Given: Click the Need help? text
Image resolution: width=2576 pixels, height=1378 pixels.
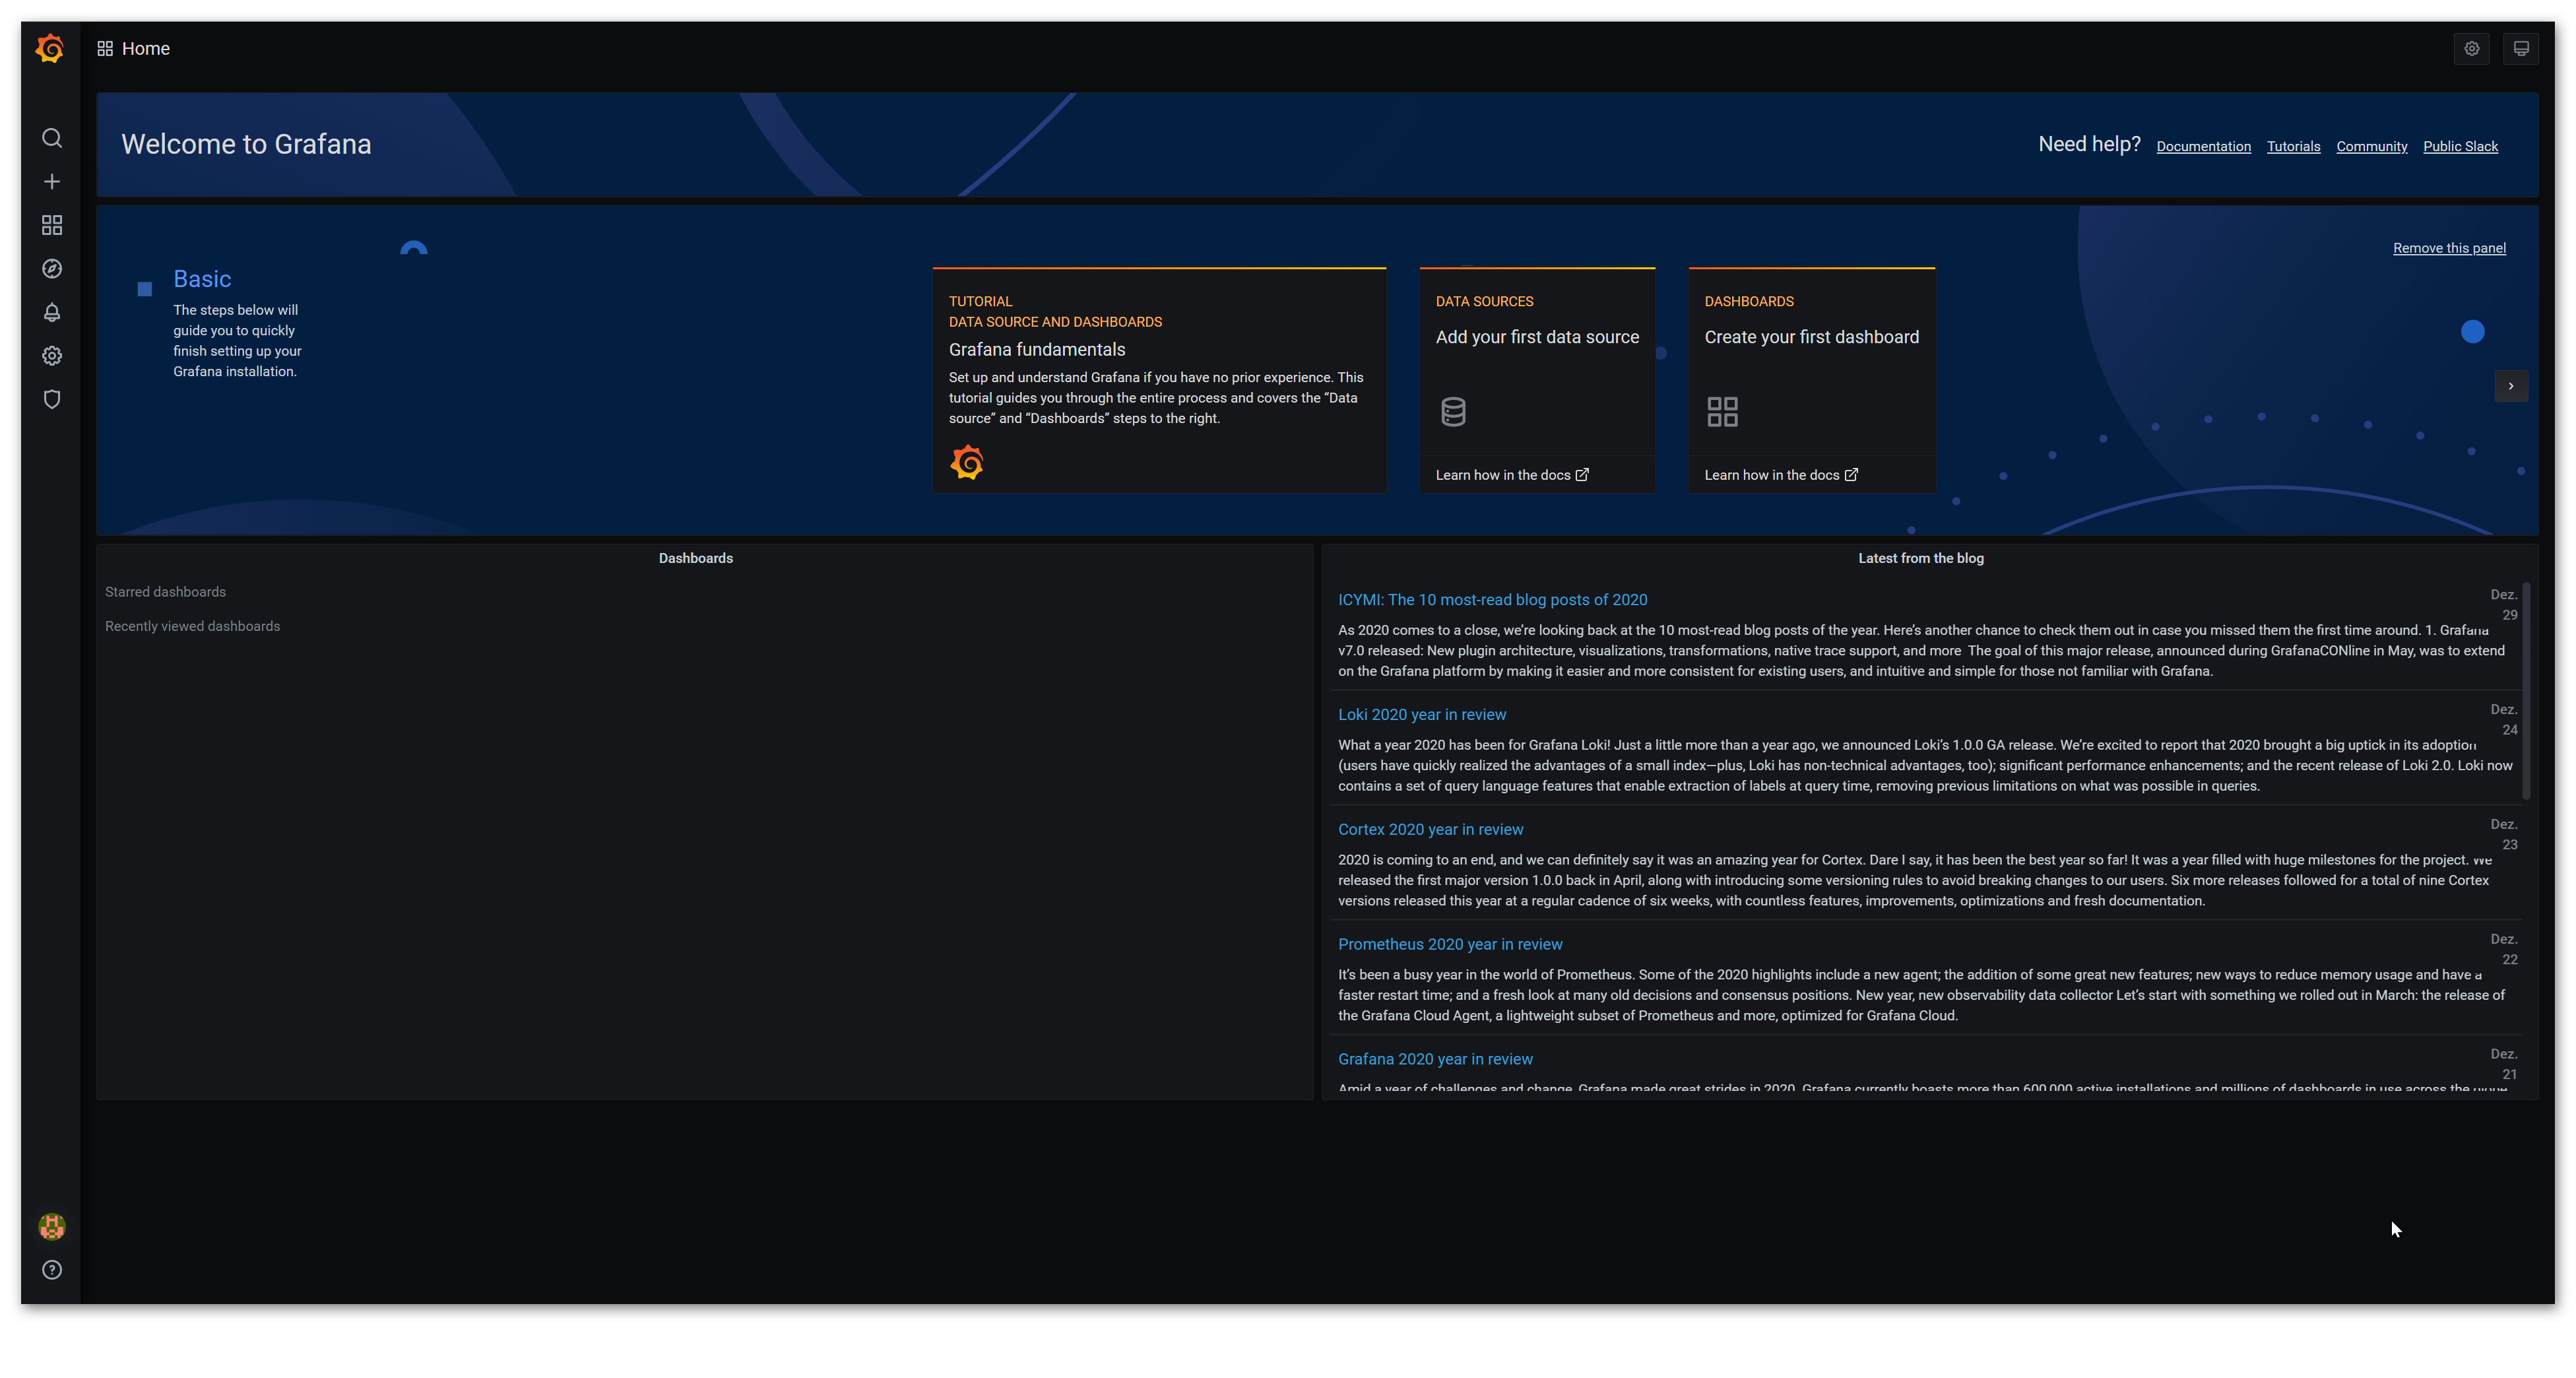Looking at the screenshot, I should click(2089, 144).
